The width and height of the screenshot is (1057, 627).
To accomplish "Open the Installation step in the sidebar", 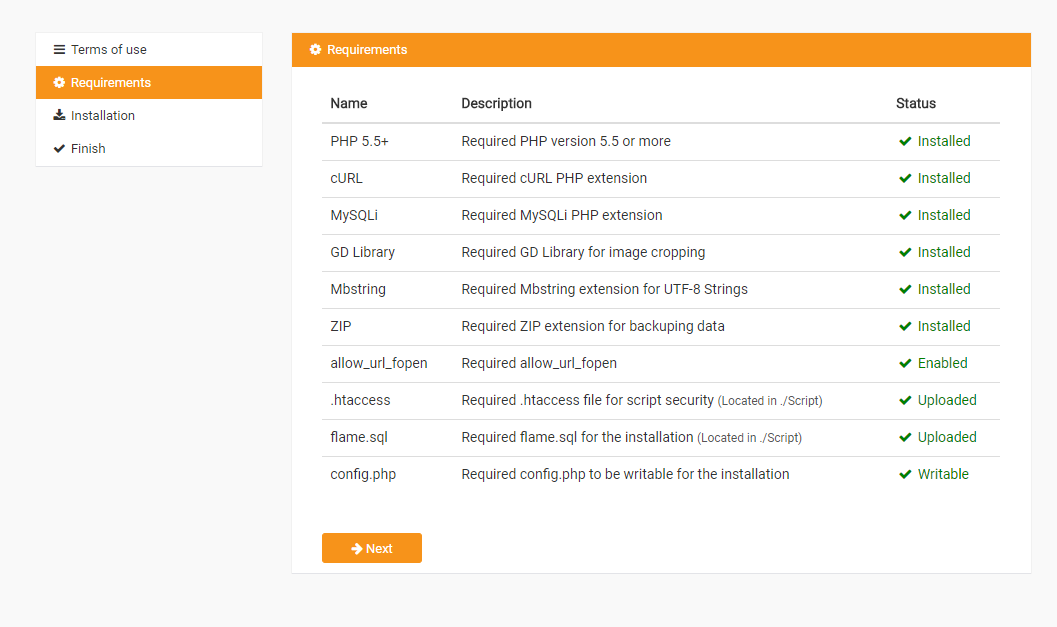I will pos(102,115).
